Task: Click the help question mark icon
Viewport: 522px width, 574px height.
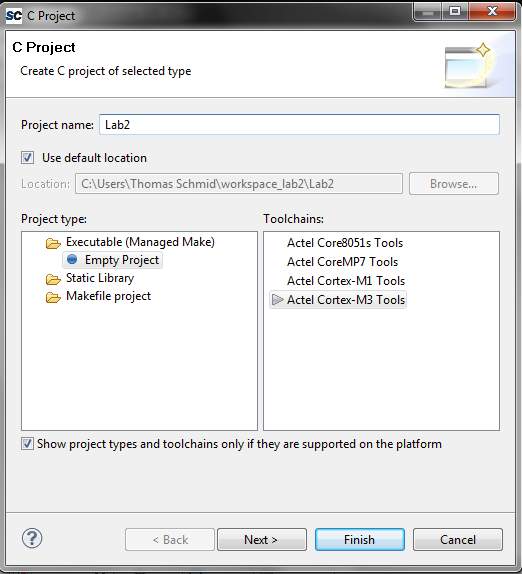Action: click(32, 538)
